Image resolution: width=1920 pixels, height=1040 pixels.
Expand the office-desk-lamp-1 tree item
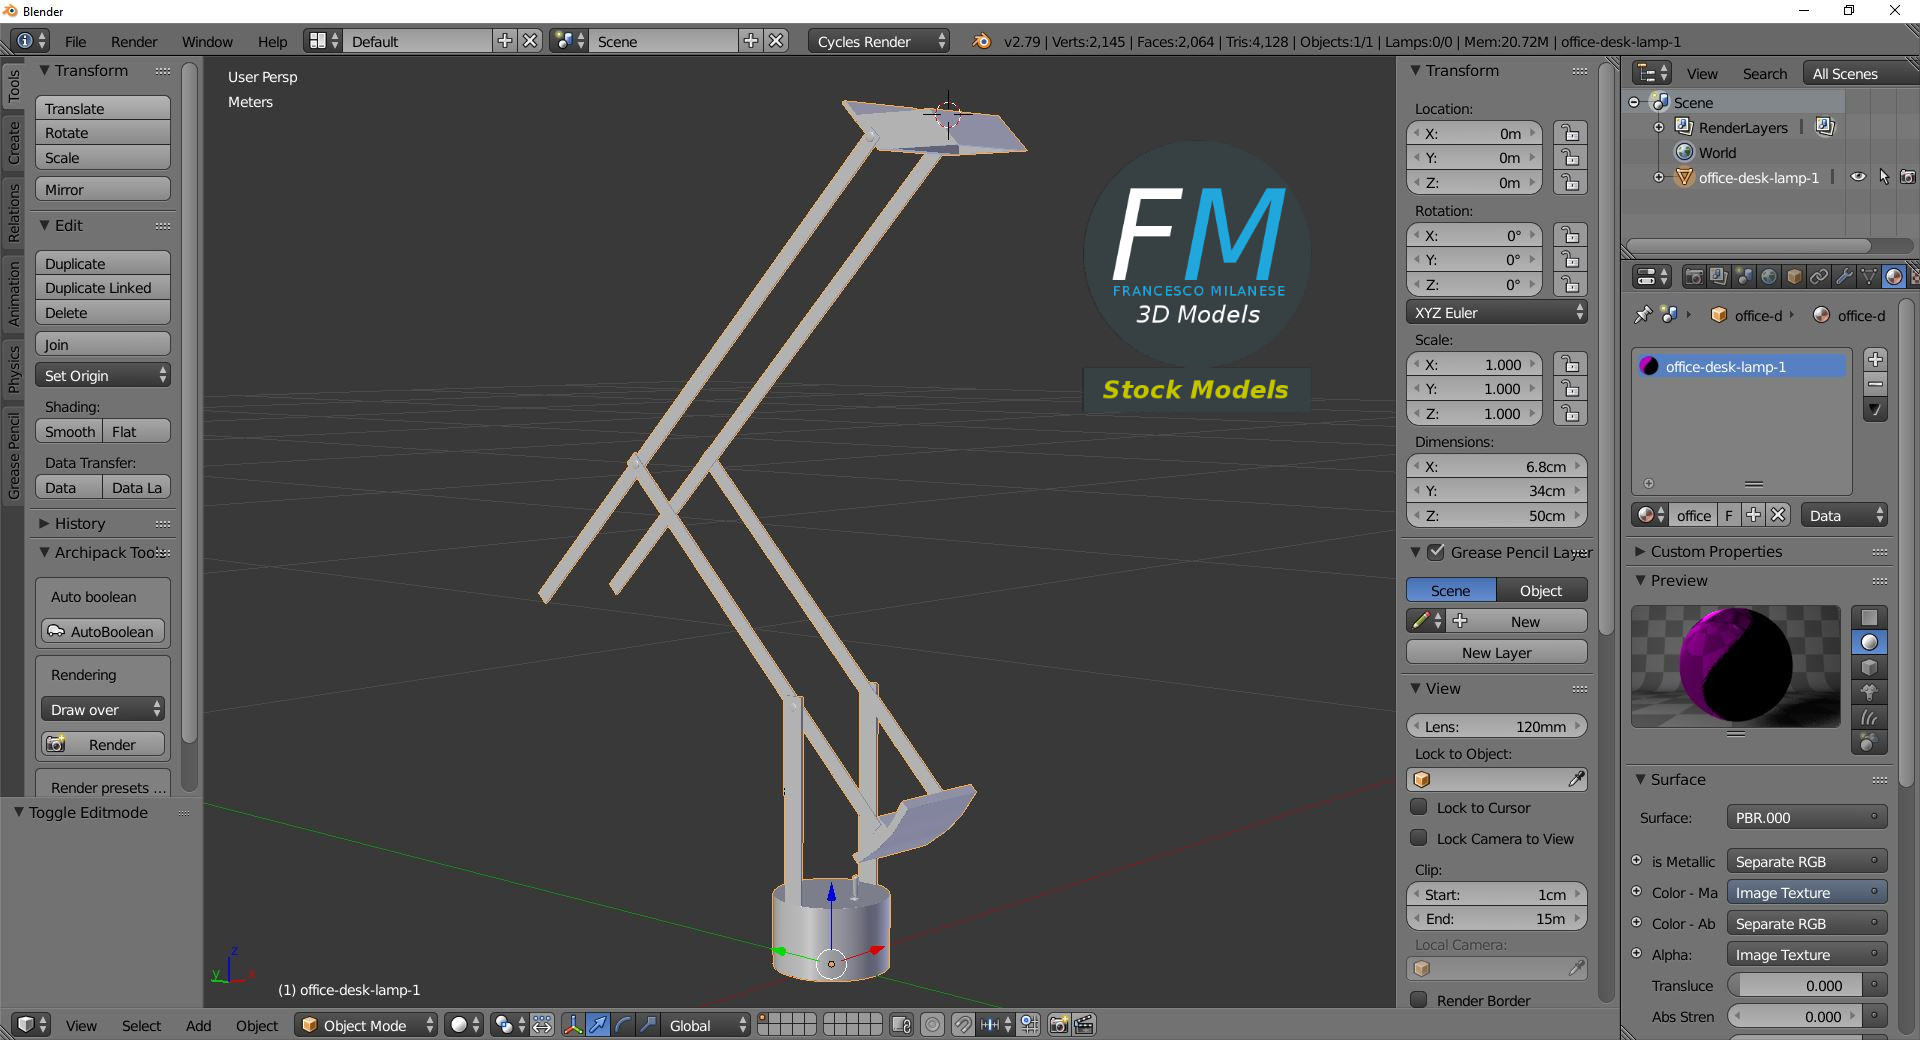[1659, 177]
